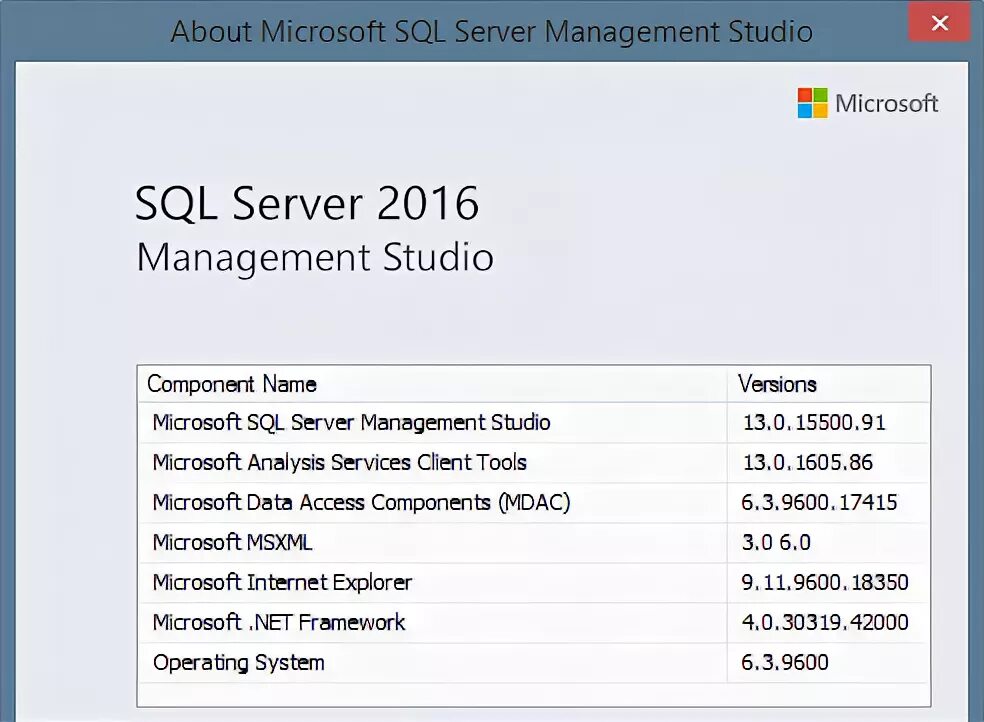Click the Component Name column header

232,384
